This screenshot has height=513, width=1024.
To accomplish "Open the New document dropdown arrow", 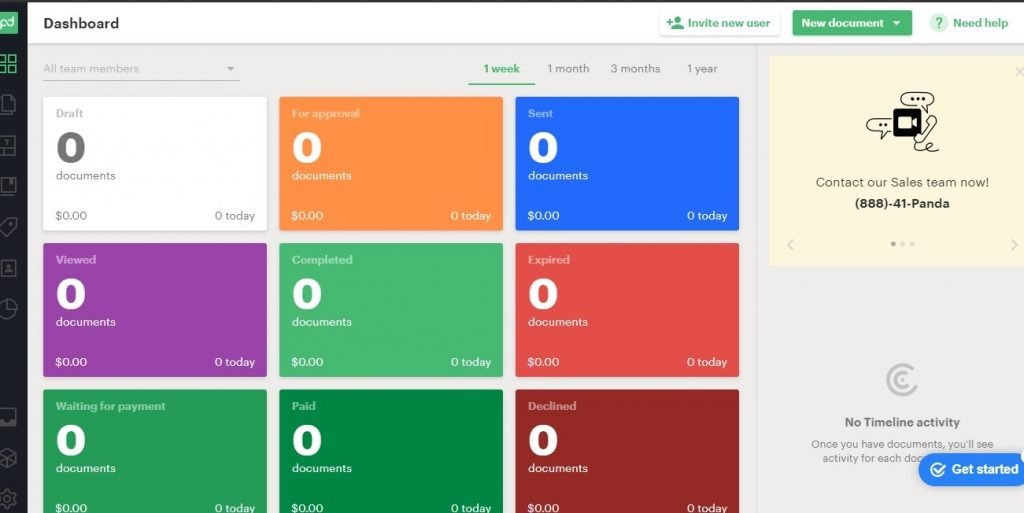I will pos(896,23).
